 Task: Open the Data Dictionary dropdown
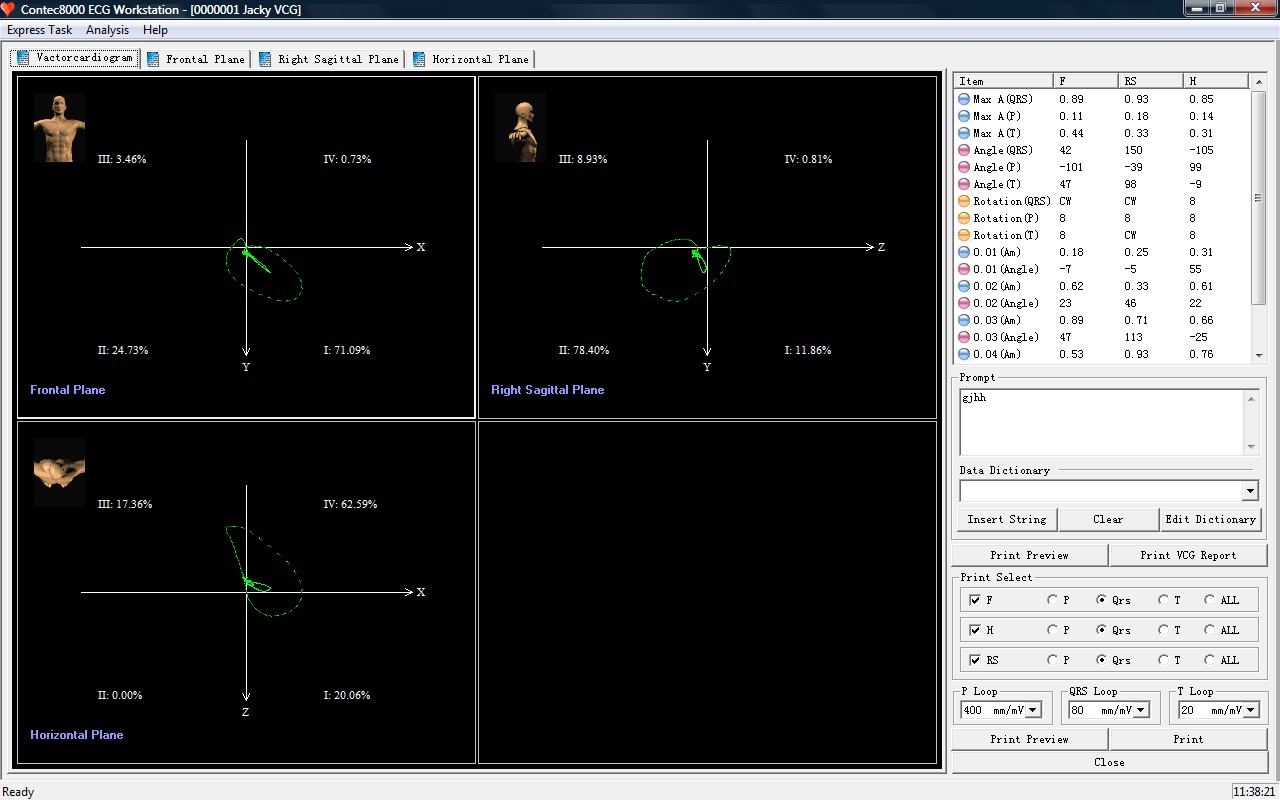coord(1249,491)
